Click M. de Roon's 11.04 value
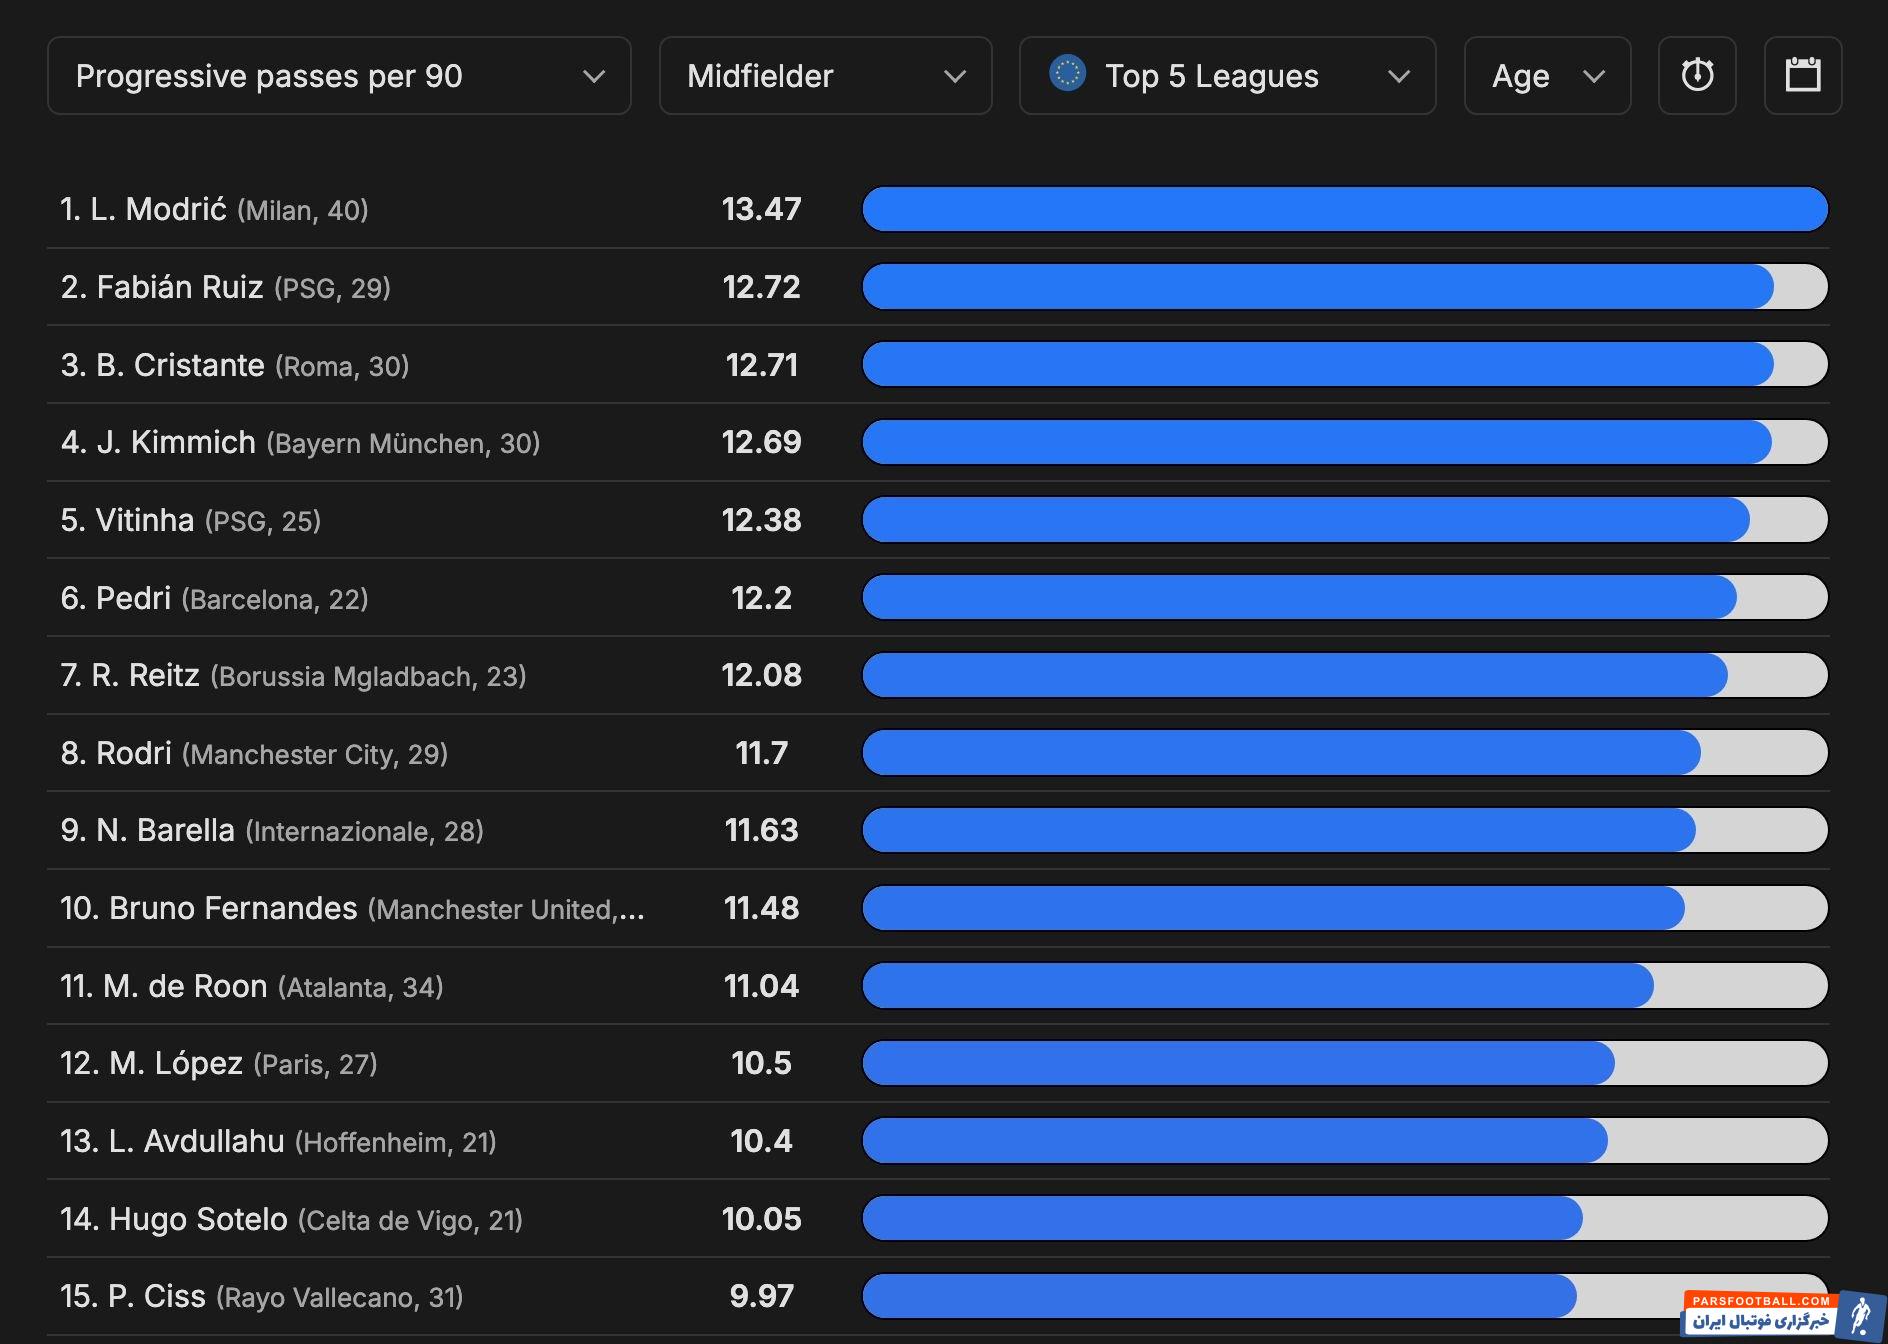The width and height of the screenshot is (1888, 1344). [x=761, y=986]
